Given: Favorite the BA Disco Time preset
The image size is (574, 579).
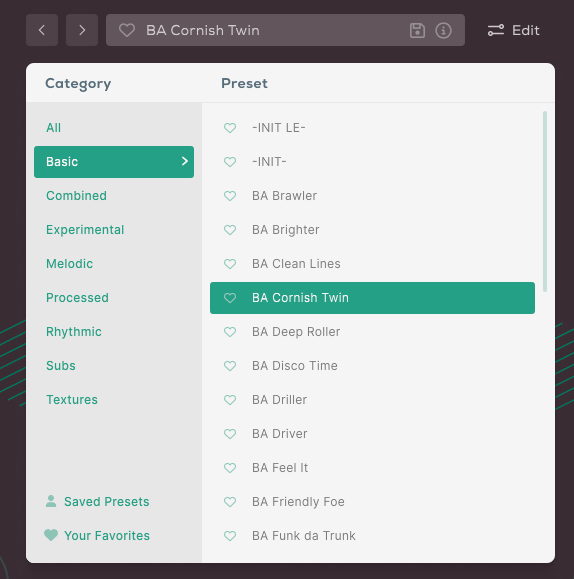Looking at the screenshot, I should [x=230, y=366].
